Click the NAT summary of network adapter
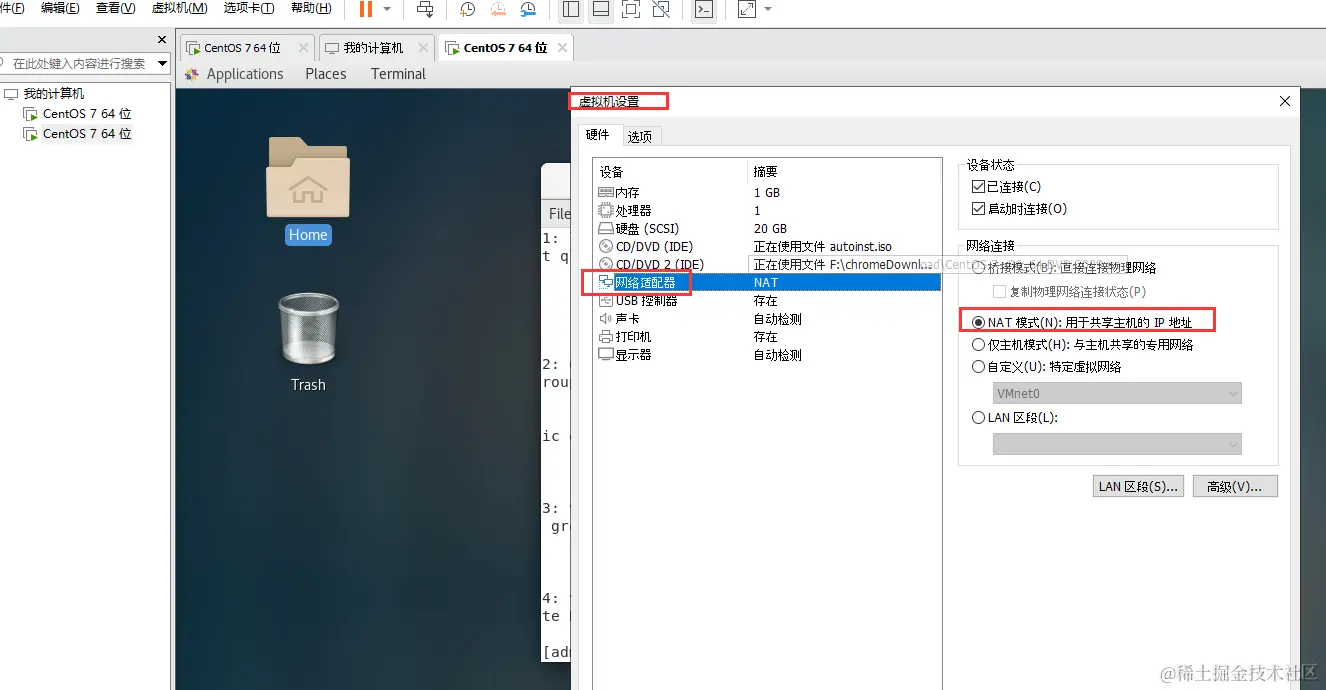 coord(766,282)
